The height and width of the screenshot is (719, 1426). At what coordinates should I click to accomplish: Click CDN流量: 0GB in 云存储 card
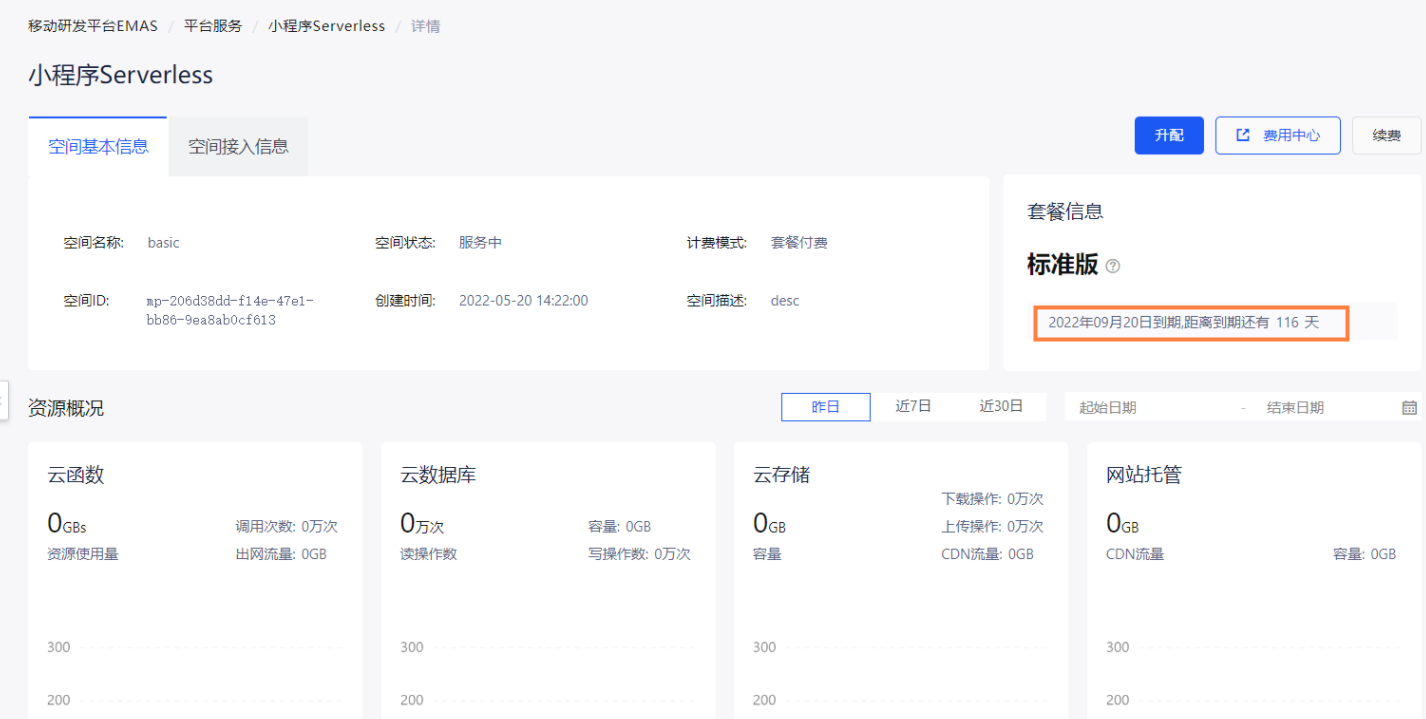(x=987, y=553)
